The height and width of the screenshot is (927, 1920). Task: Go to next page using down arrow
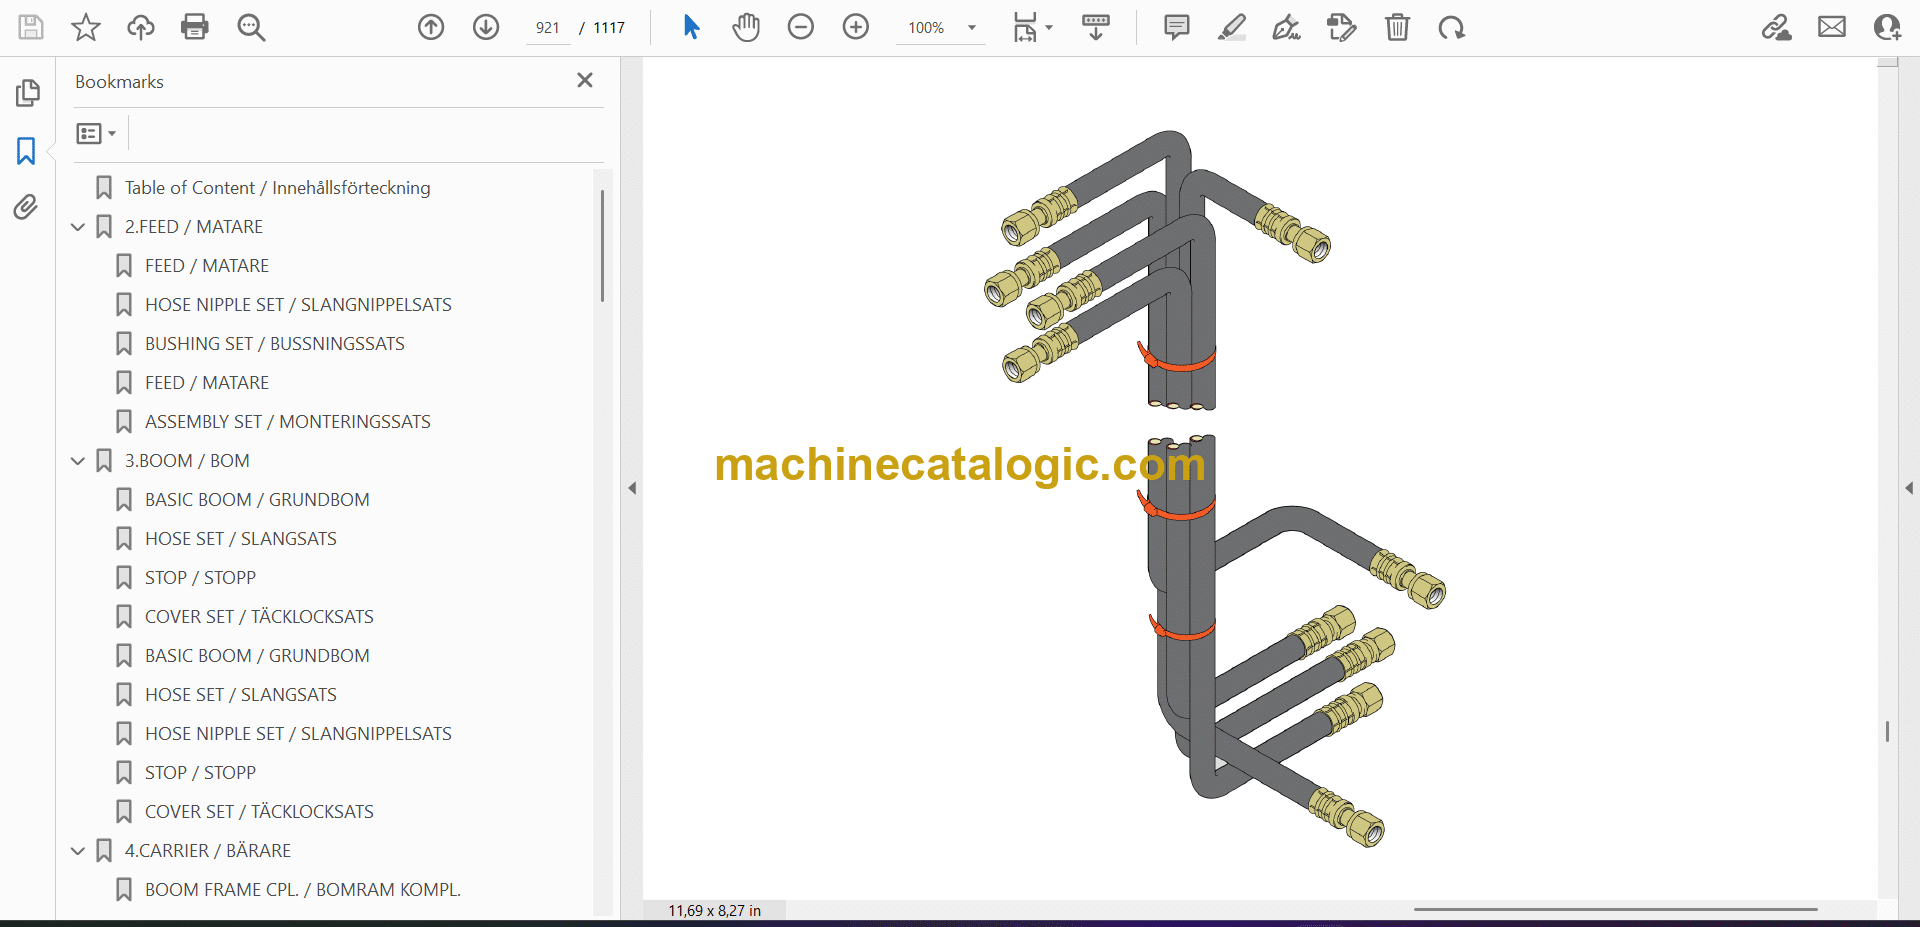(486, 27)
